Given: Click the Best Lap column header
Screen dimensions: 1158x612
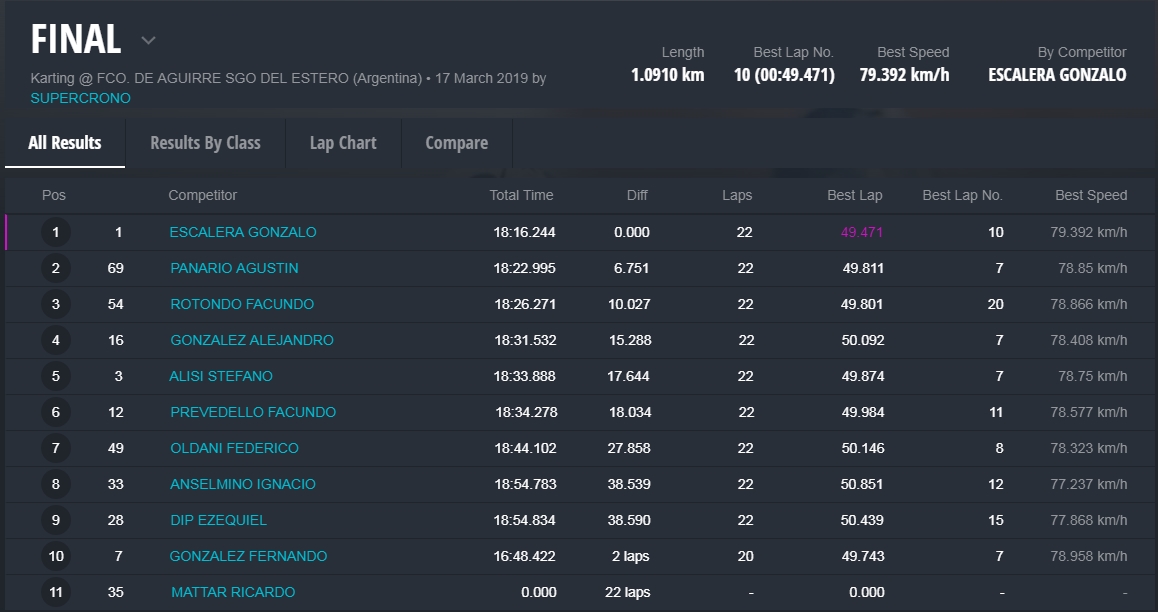Looking at the screenshot, I should pos(854,195).
